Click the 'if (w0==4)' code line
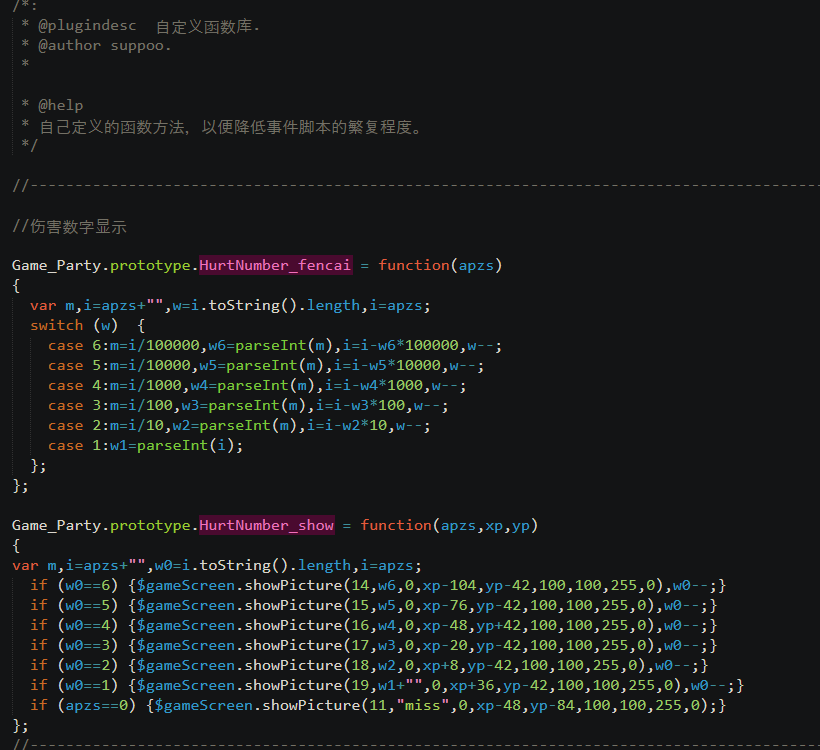Image resolution: width=820 pixels, height=750 pixels. click(373, 625)
